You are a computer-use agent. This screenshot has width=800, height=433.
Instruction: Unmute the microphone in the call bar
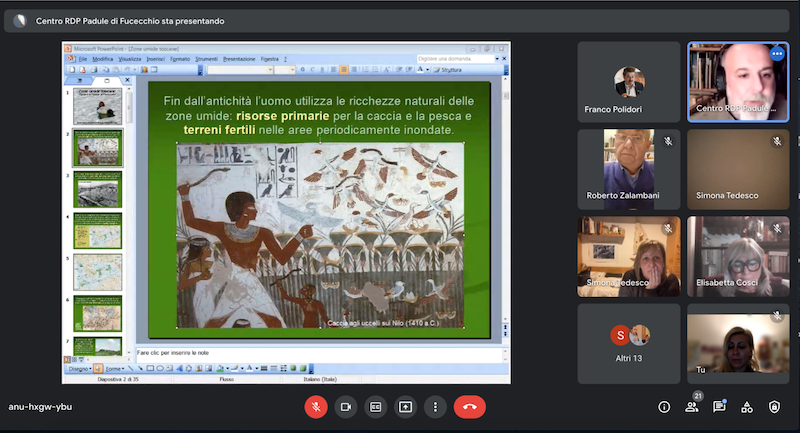click(x=316, y=407)
